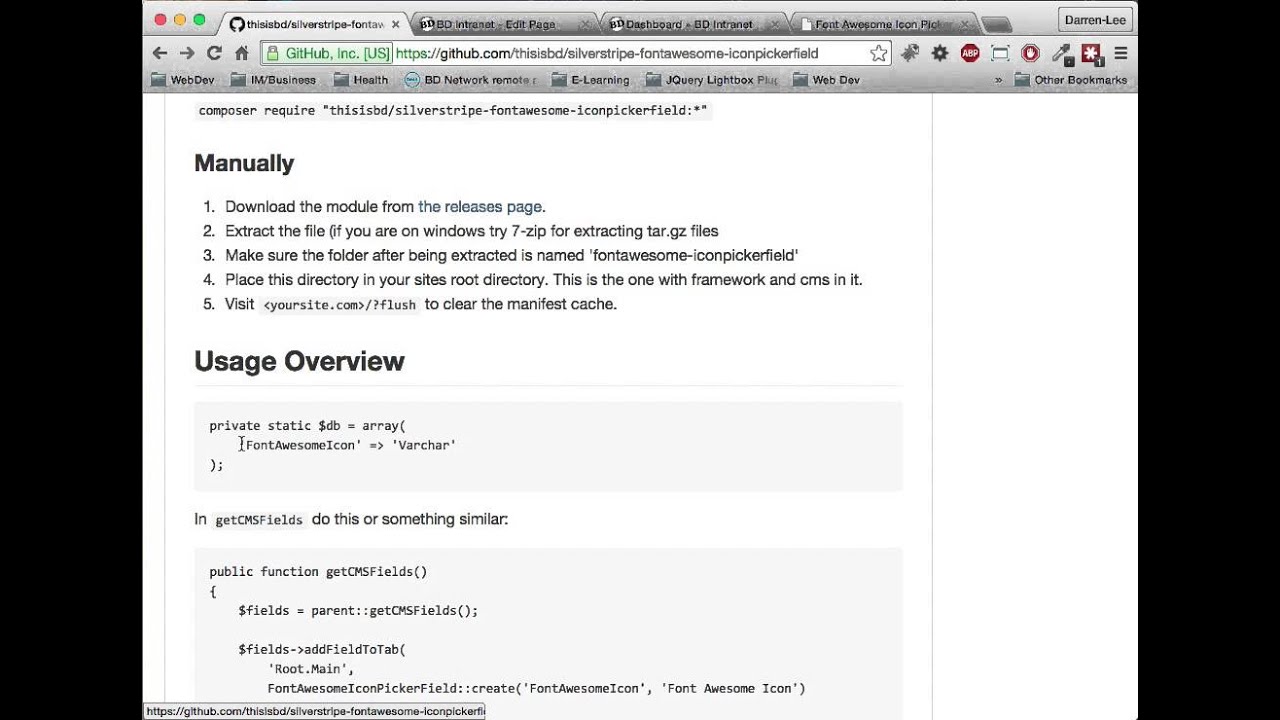Viewport: 1280px width, 720px height.
Task: Open the Other Bookmarks folder
Action: 1071,80
